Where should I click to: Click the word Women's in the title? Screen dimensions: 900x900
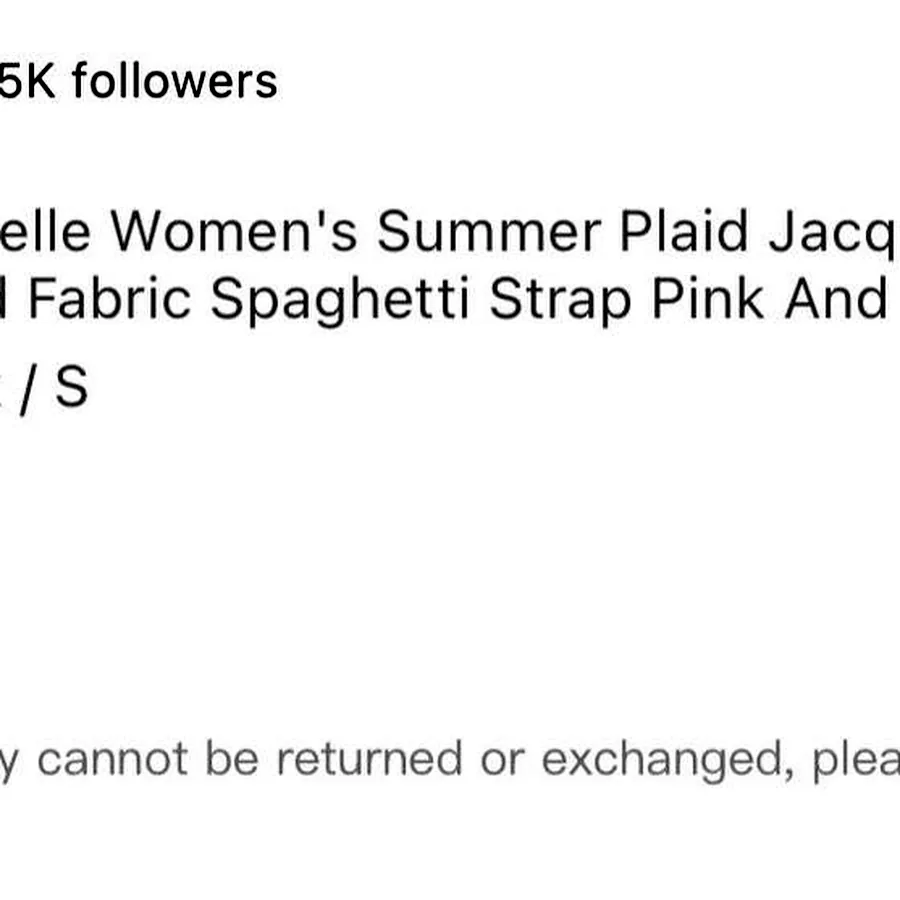[234, 230]
